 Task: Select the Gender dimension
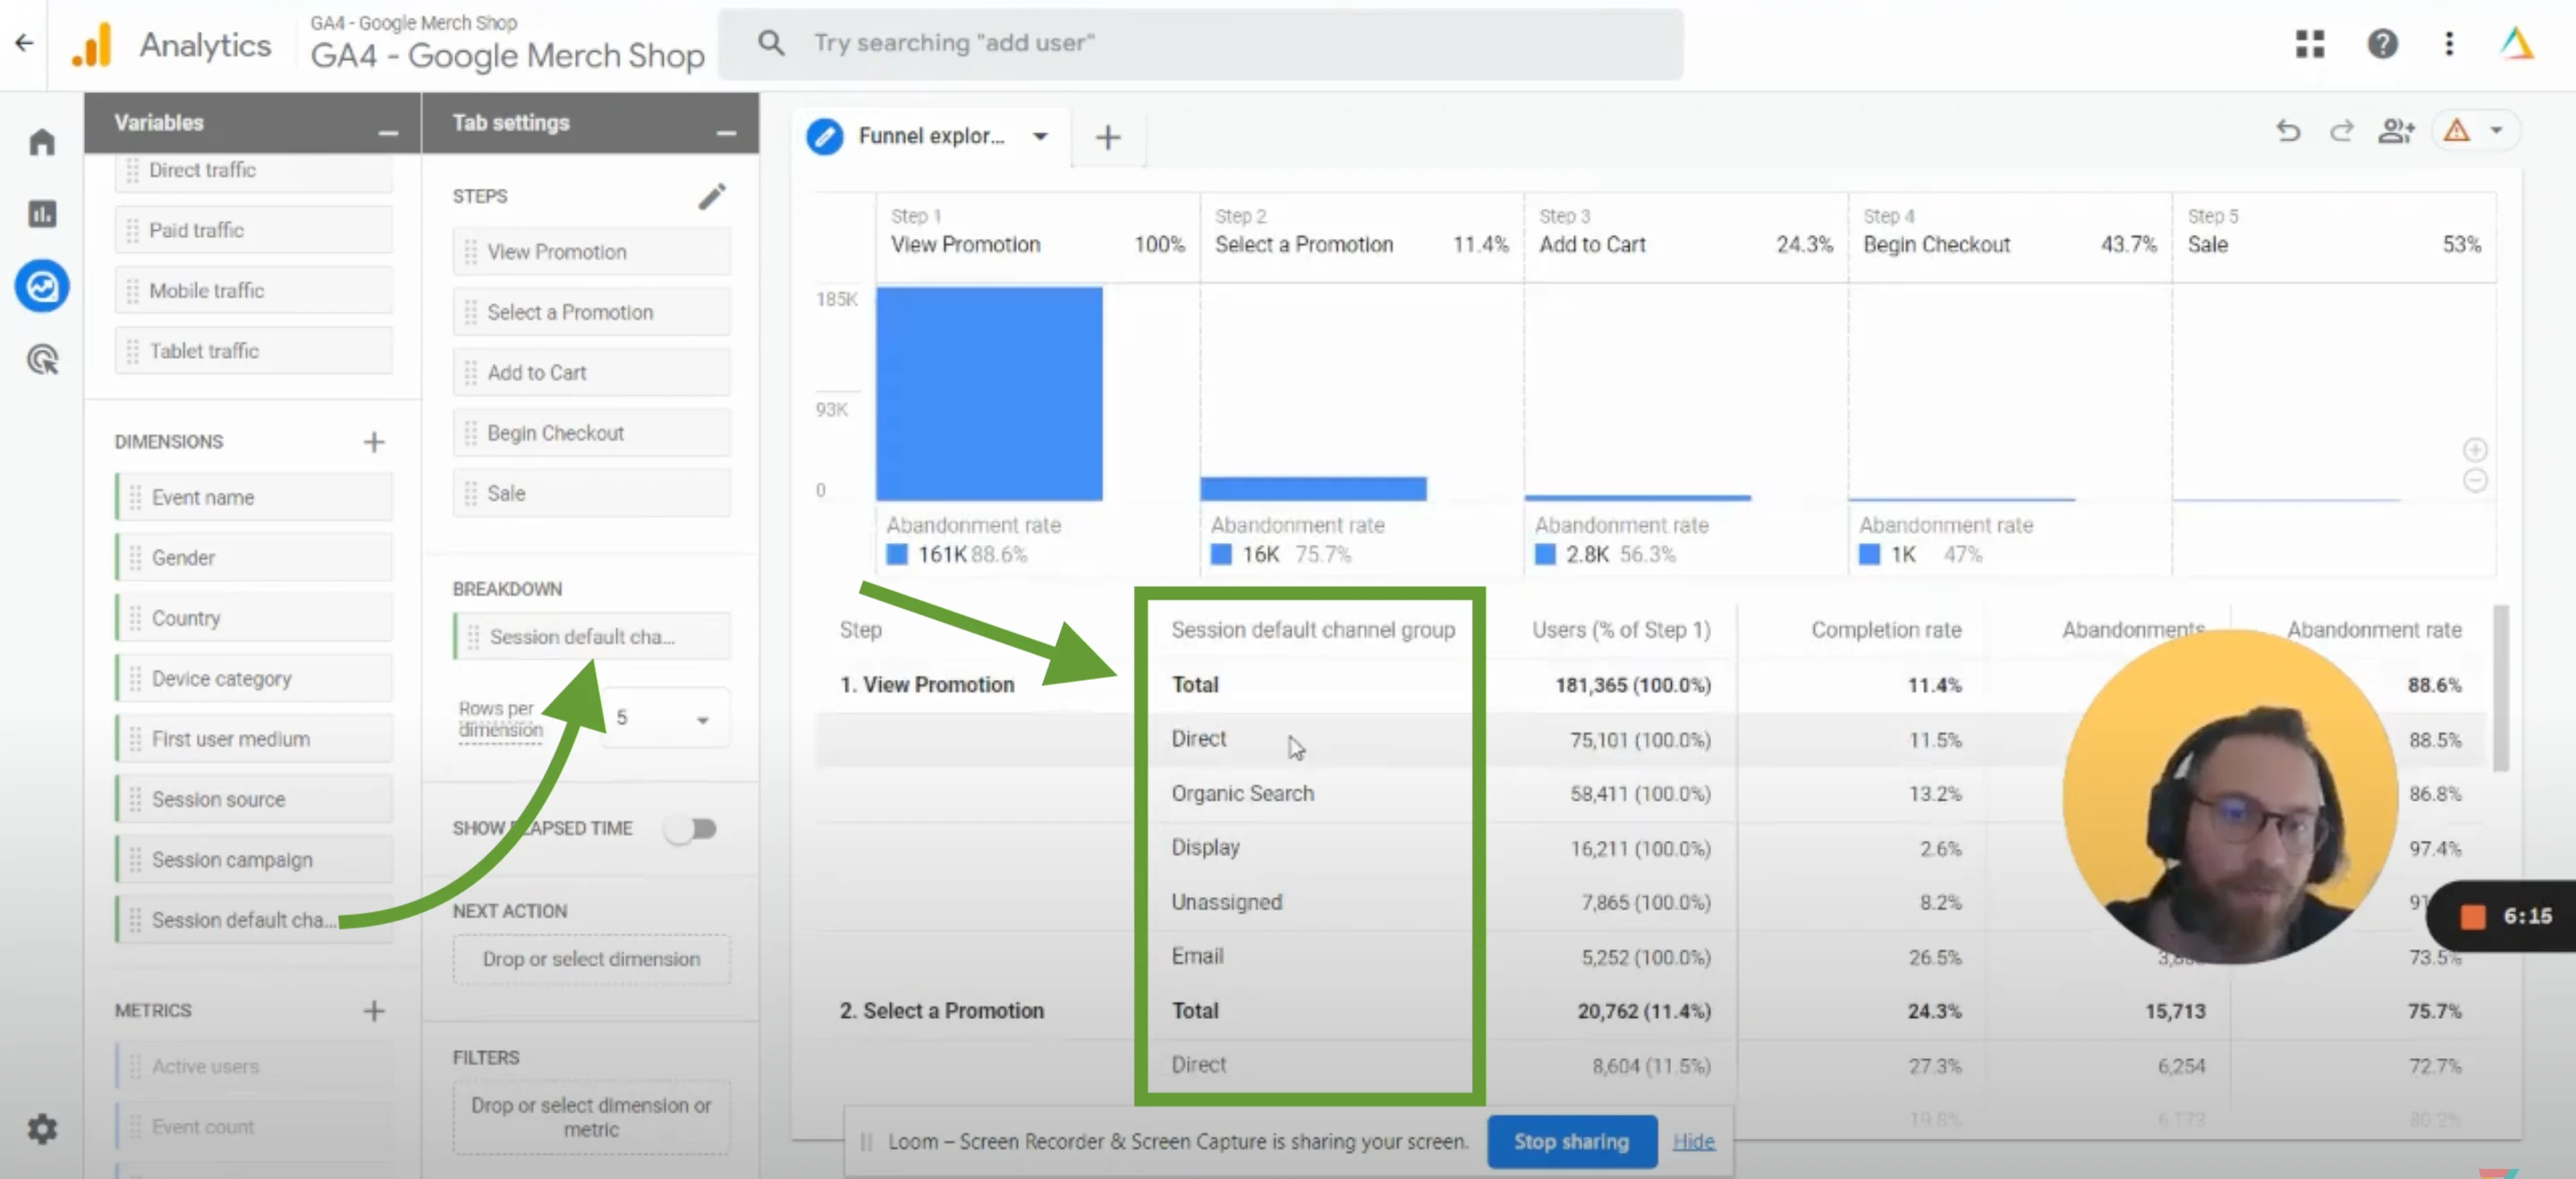(x=254, y=558)
